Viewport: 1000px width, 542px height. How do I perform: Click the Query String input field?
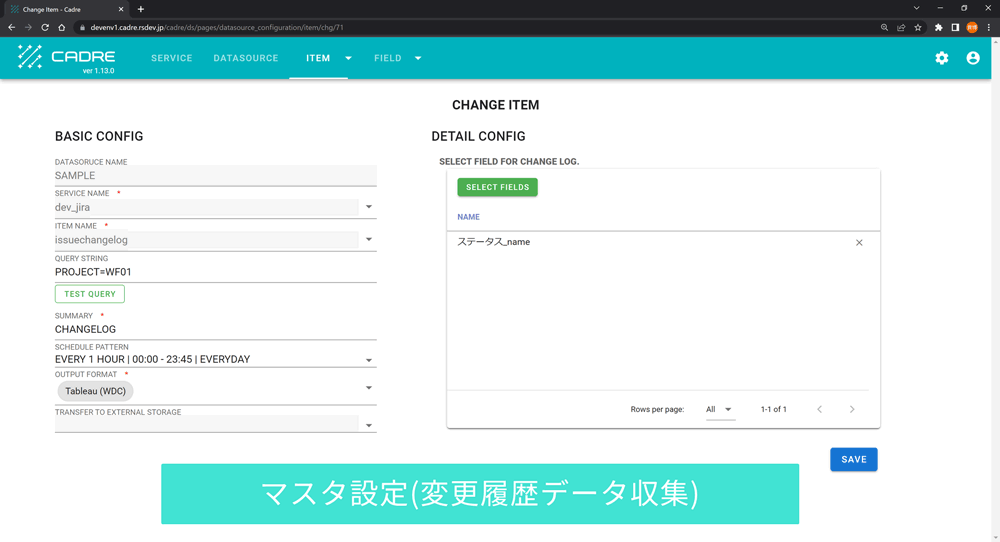tap(215, 272)
